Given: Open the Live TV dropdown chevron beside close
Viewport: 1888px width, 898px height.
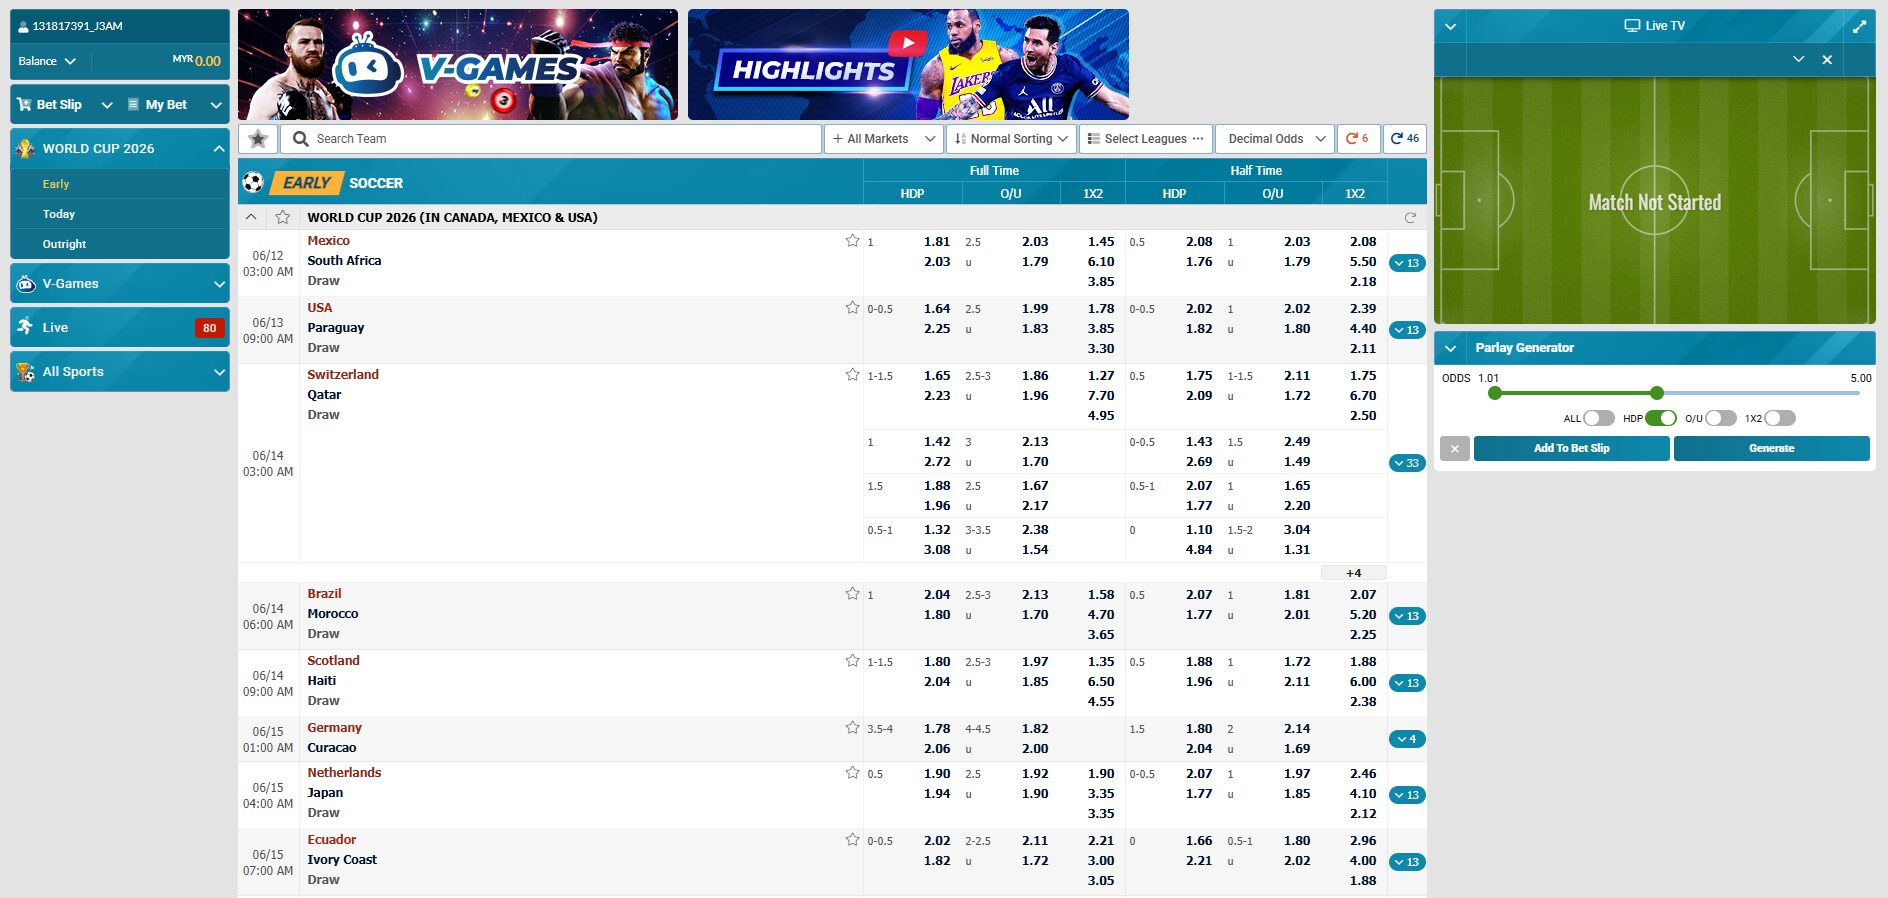Looking at the screenshot, I should click(x=1798, y=60).
